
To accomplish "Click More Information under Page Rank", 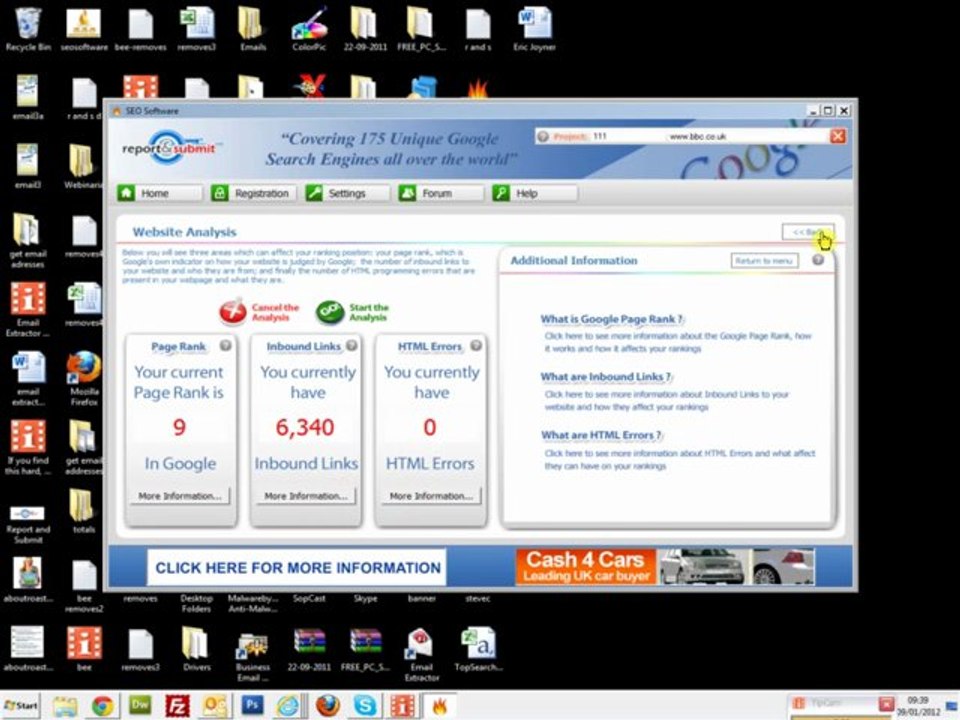I will pos(180,496).
